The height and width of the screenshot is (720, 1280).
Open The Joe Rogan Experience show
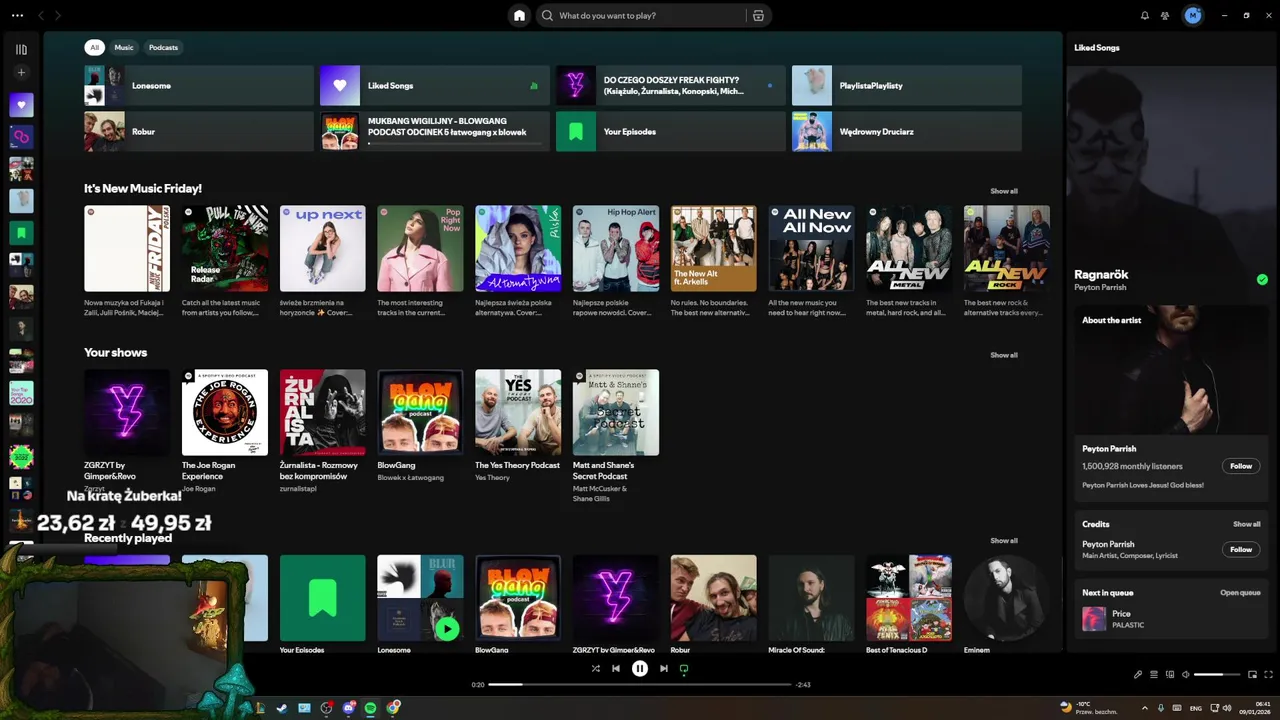click(x=225, y=431)
